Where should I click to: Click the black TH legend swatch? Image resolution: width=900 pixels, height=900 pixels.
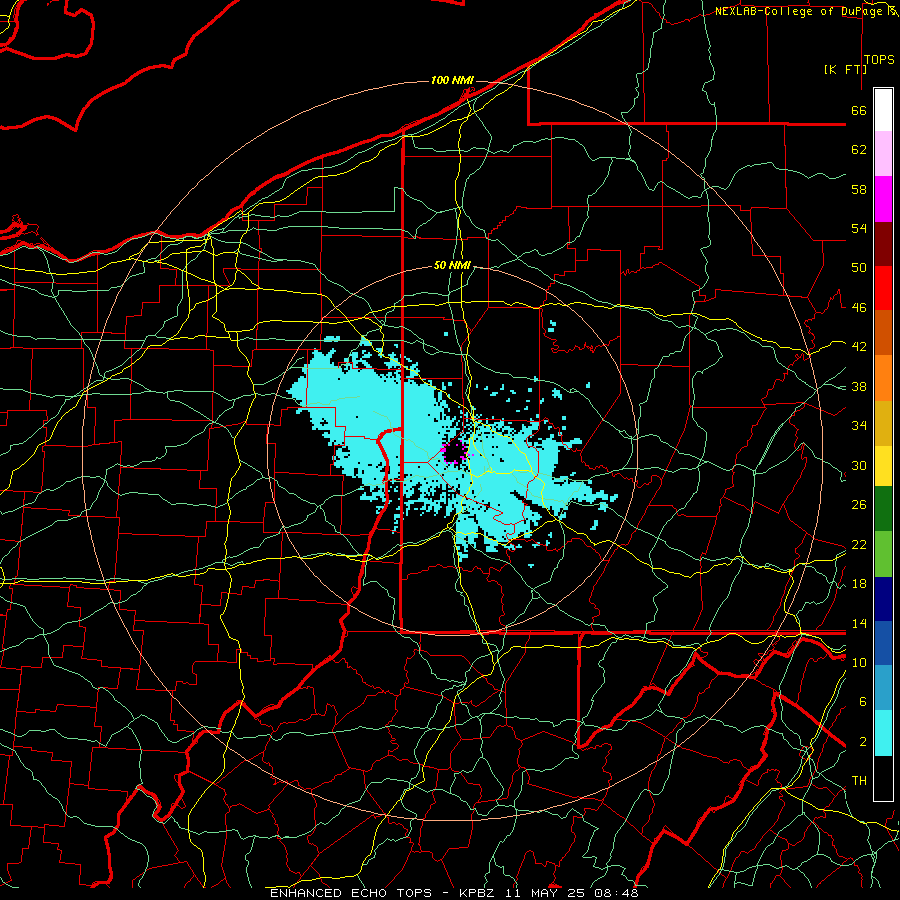pyautogui.click(x=883, y=778)
